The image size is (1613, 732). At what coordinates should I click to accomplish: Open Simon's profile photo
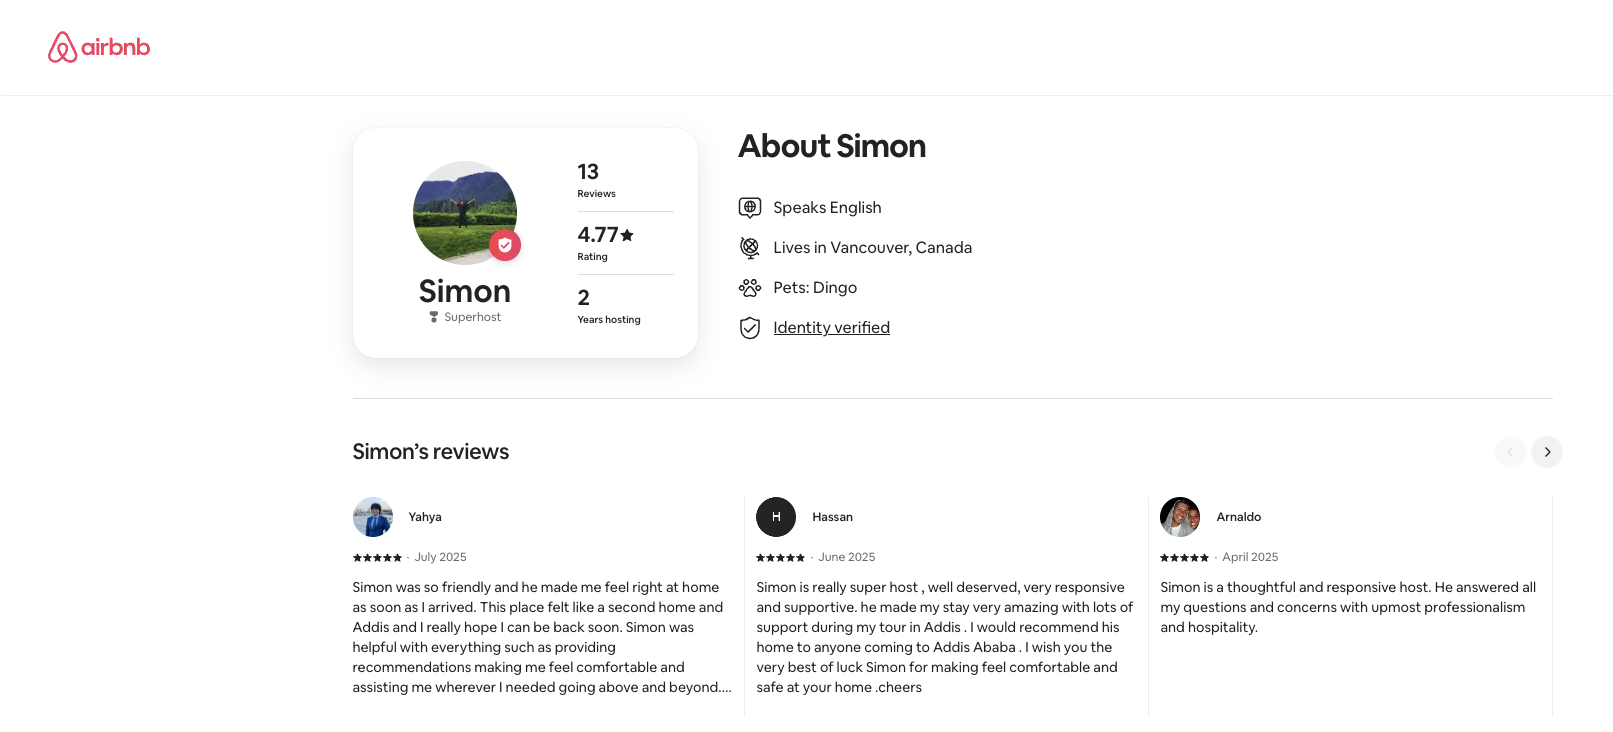[464, 212]
